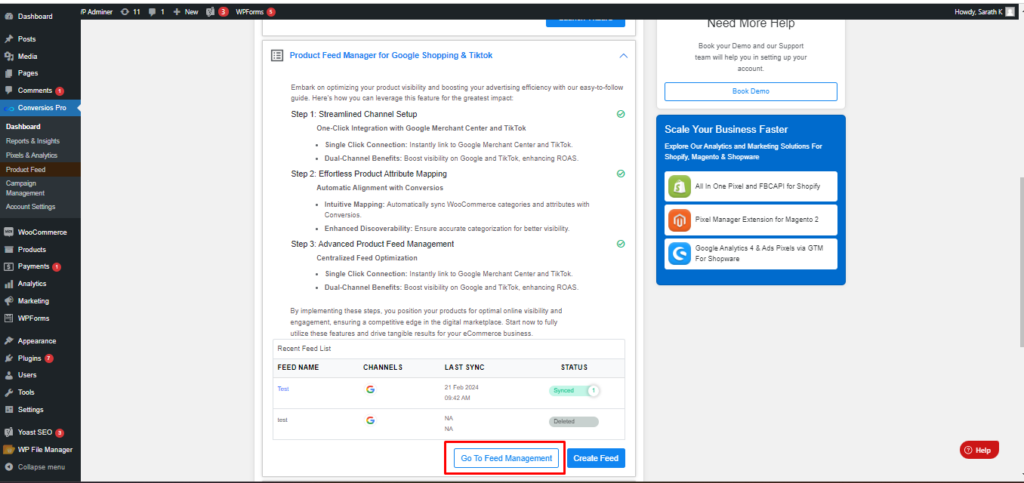The height and width of the screenshot is (483, 1024).
Task: Click the Deleted status badge
Action: (x=573, y=422)
